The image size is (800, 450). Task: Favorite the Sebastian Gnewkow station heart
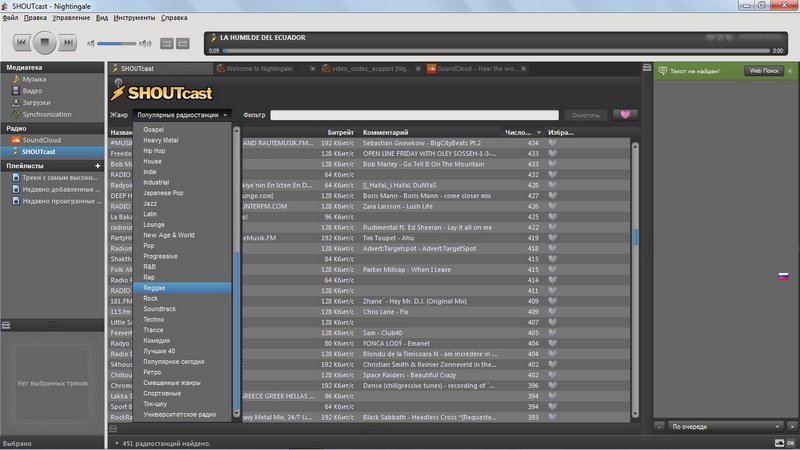(x=553, y=143)
